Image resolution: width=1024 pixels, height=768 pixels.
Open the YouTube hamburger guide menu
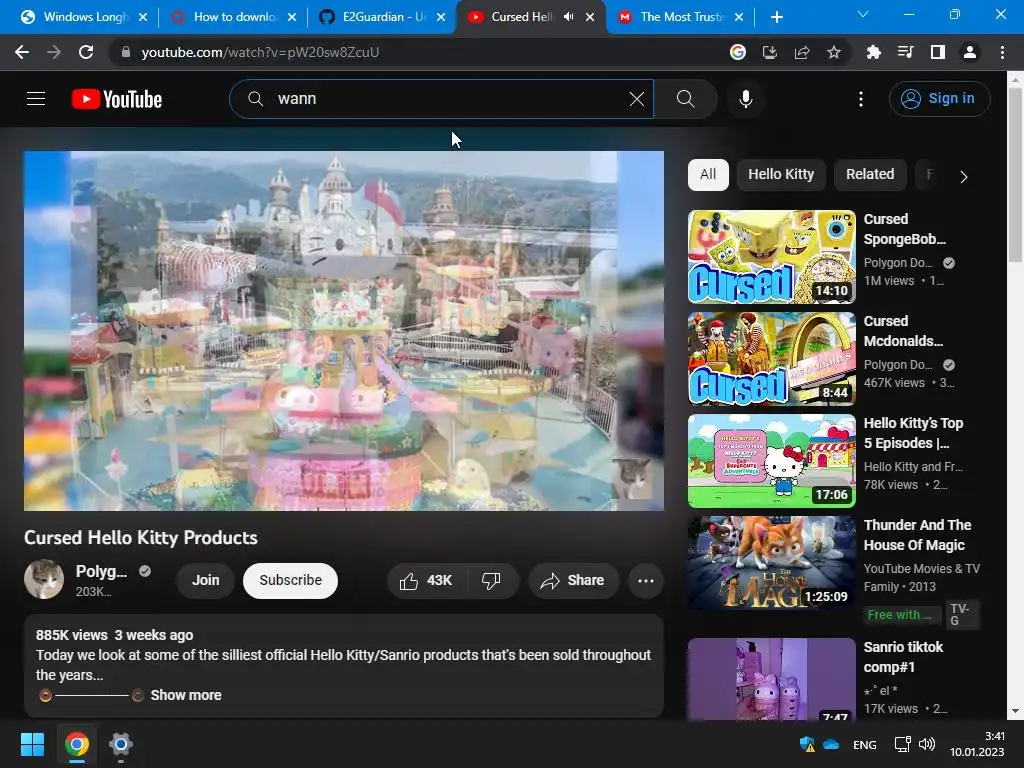point(36,99)
